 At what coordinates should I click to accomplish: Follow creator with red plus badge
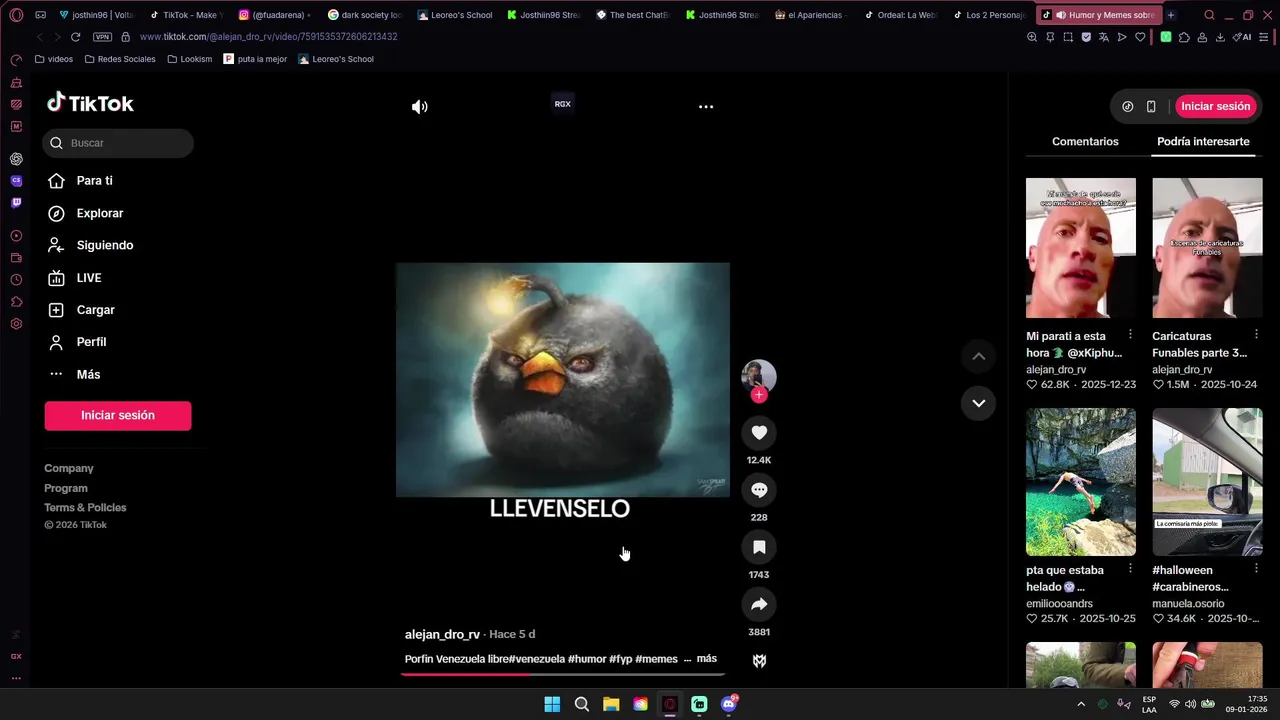pos(759,395)
